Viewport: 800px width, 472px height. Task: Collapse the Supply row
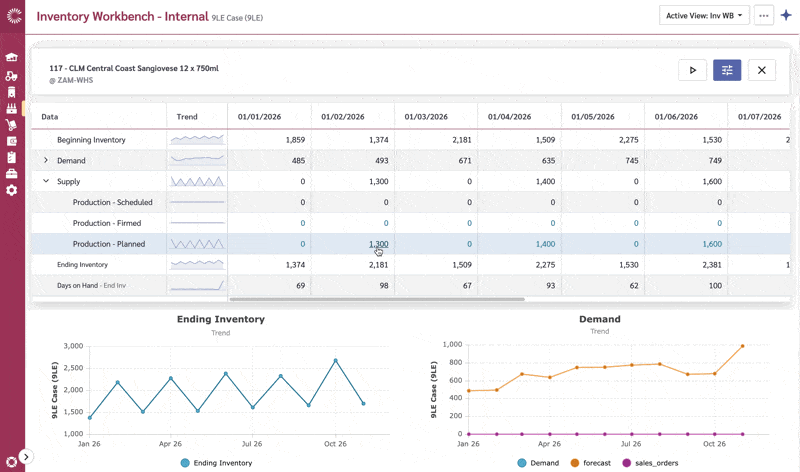click(x=45, y=182)
